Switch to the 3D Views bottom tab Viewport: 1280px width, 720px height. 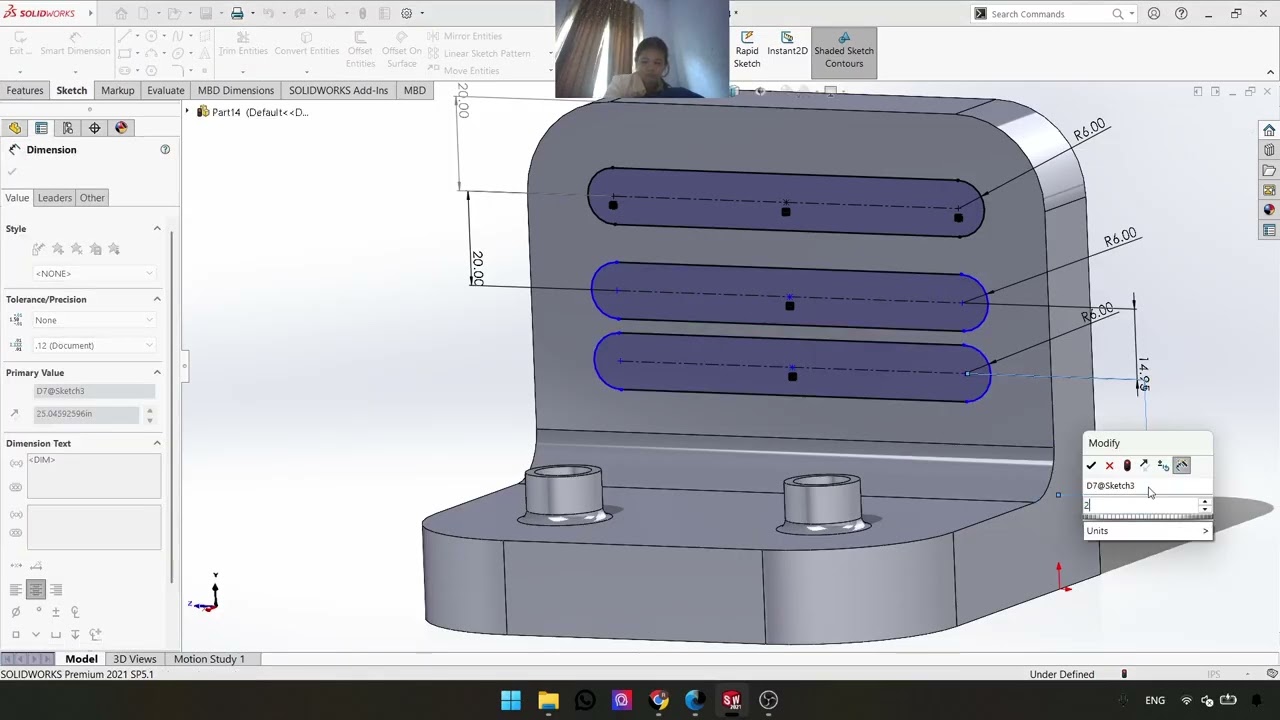[135, 659]
